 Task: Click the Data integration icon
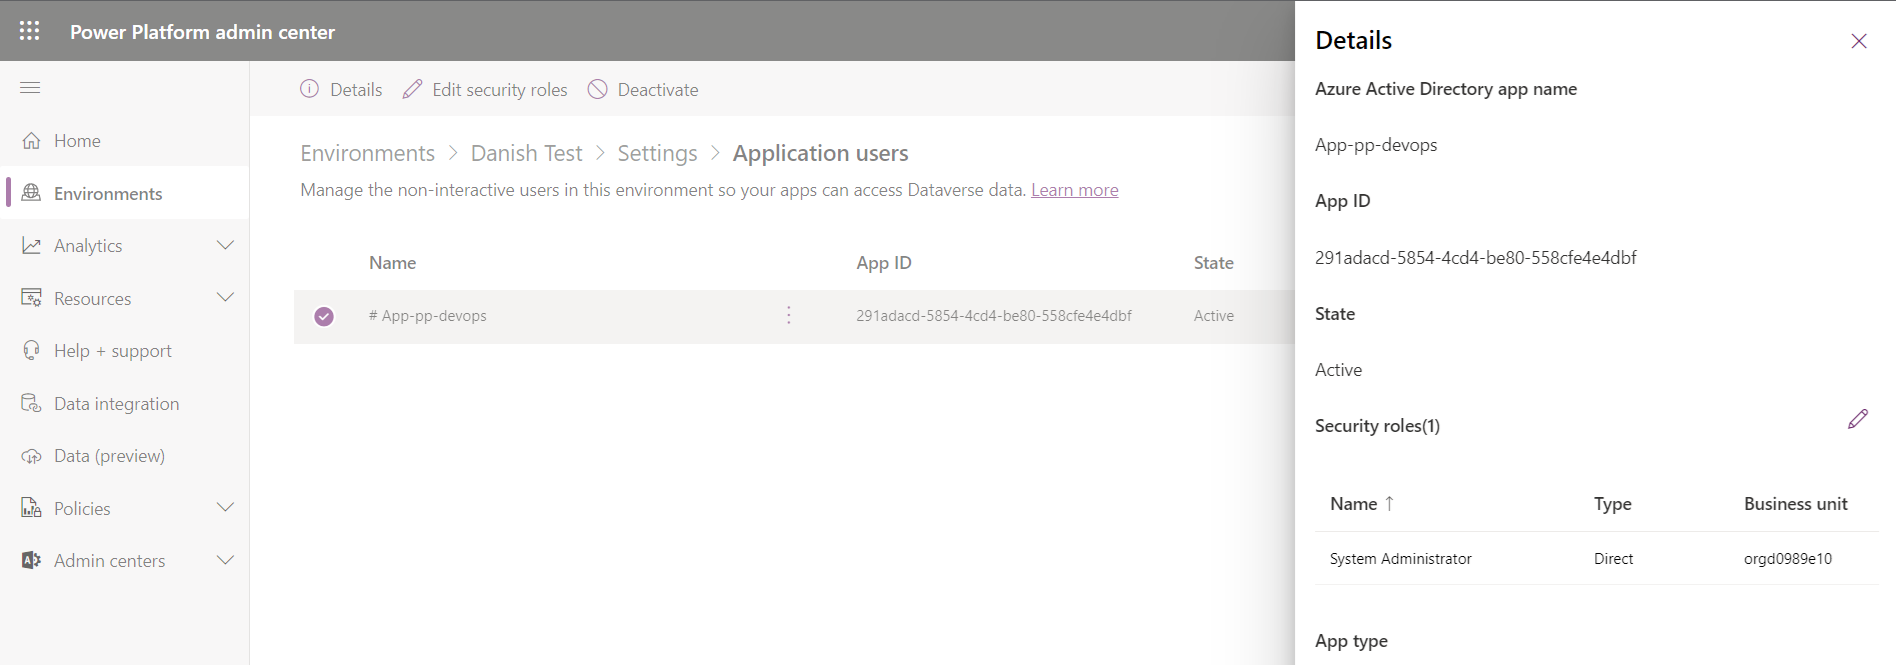pos(32,404)
